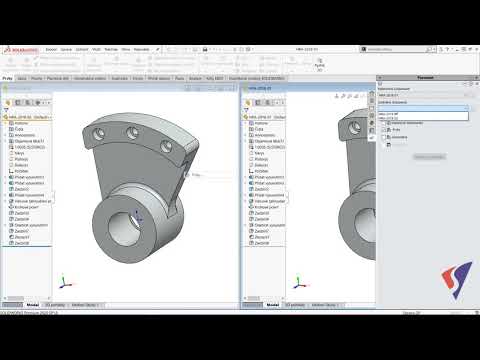Open the View Palette task pane tab
480x360 pixels.
tap(372, 115)
